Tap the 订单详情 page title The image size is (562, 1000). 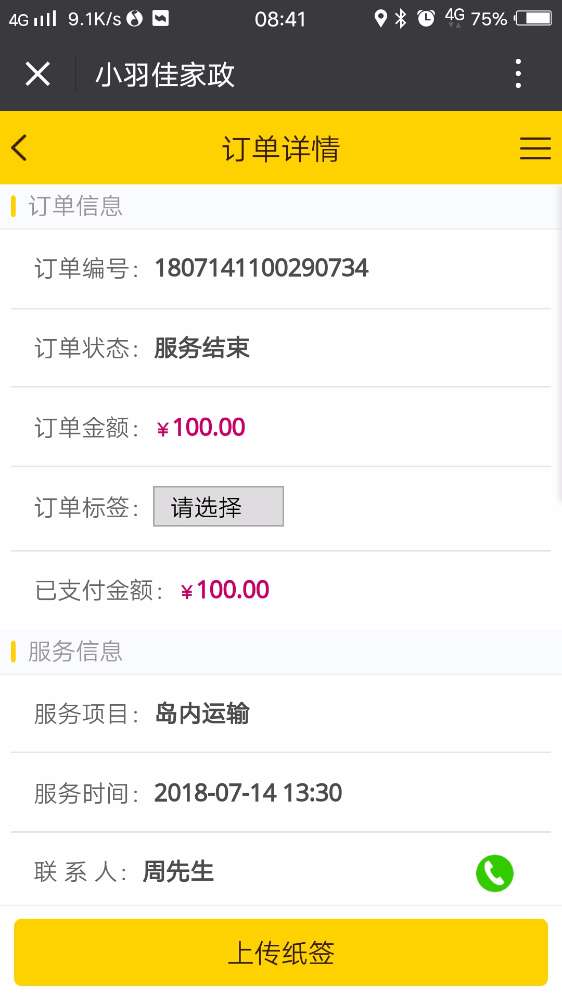[281, 149]
